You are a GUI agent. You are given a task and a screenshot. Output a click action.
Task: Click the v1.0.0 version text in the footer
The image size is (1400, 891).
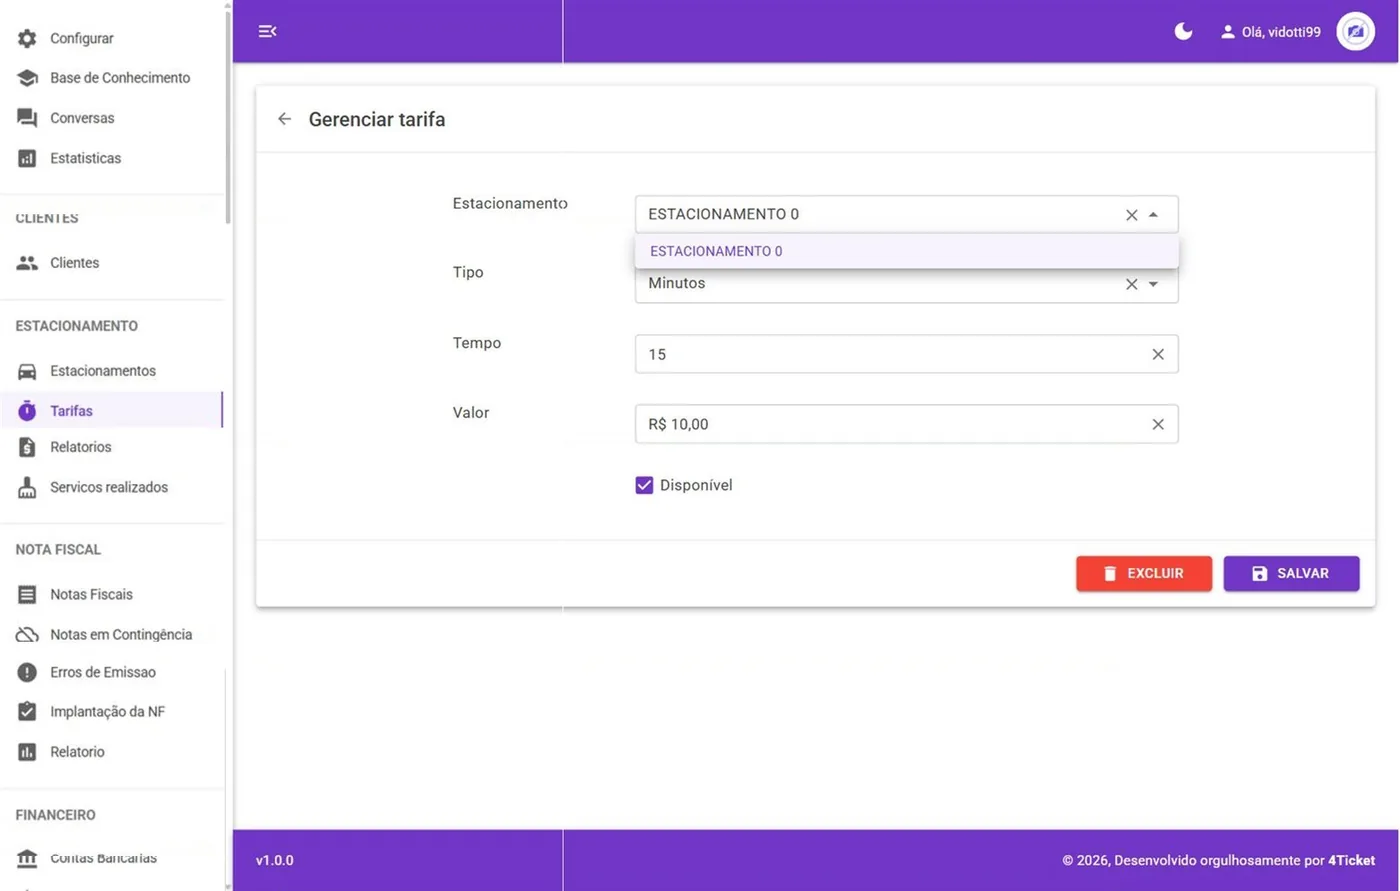[x=275, y=860]
